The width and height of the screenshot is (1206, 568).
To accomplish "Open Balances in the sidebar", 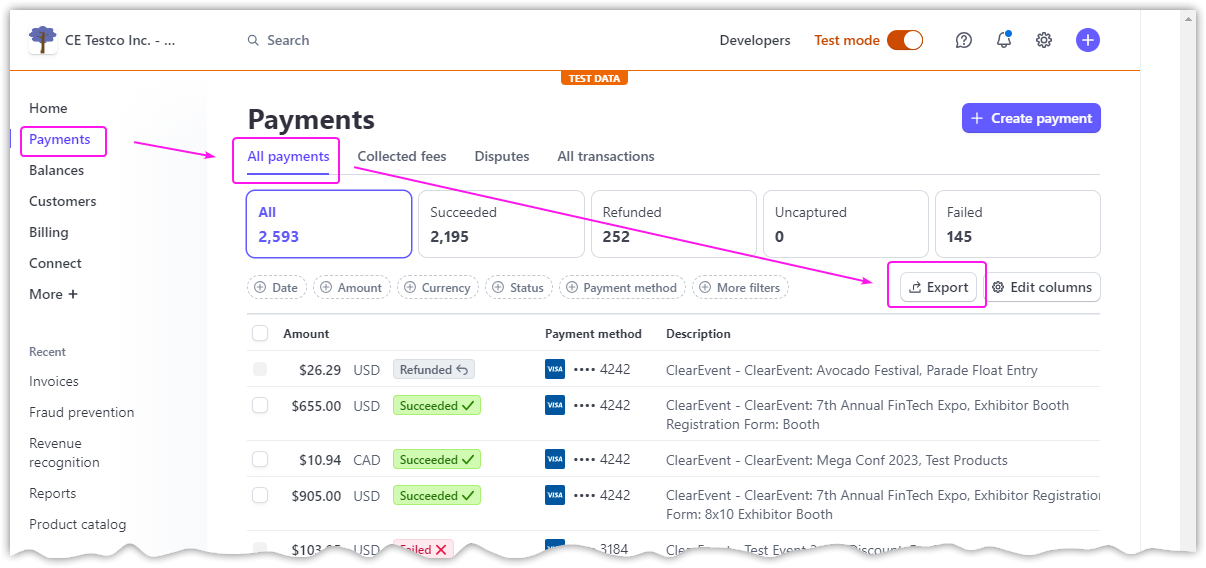I will (56, 170).
